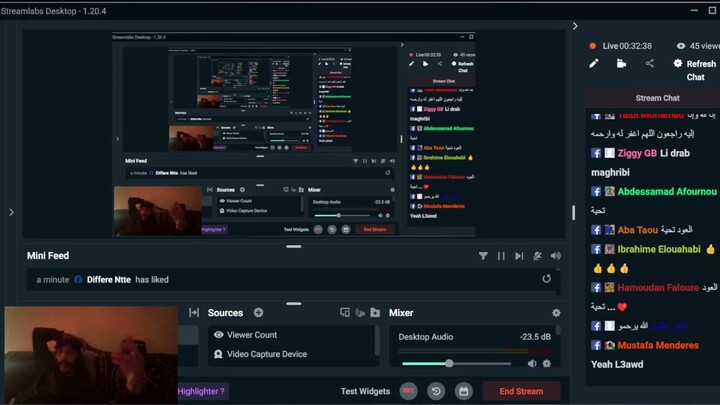
Task: Click End Stream button
Action: click(x=521, y=391)
